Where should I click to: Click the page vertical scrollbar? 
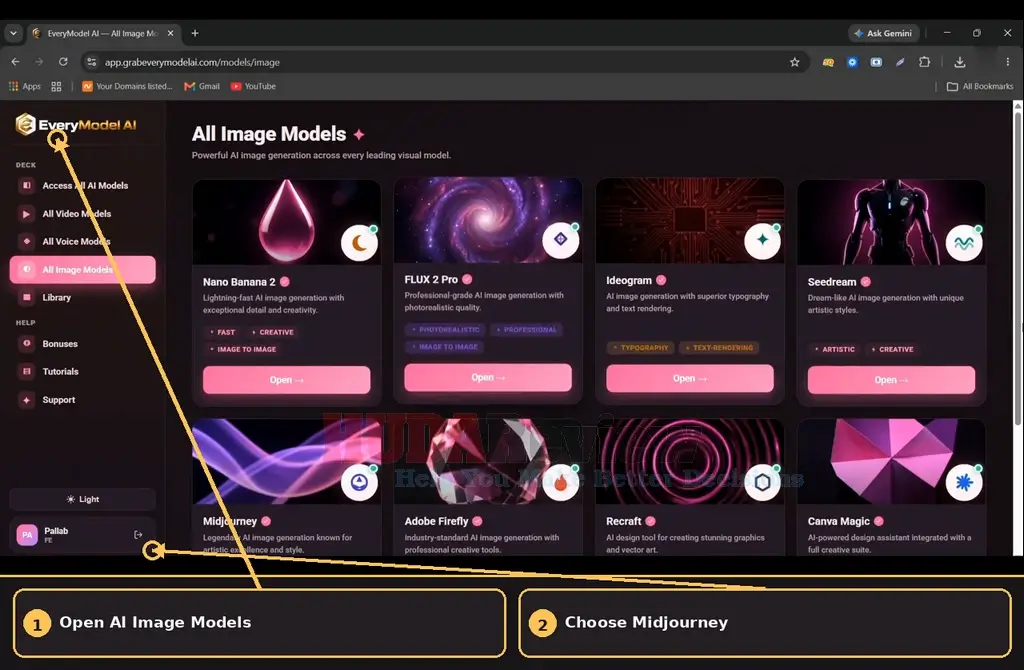pos(1017,268)
